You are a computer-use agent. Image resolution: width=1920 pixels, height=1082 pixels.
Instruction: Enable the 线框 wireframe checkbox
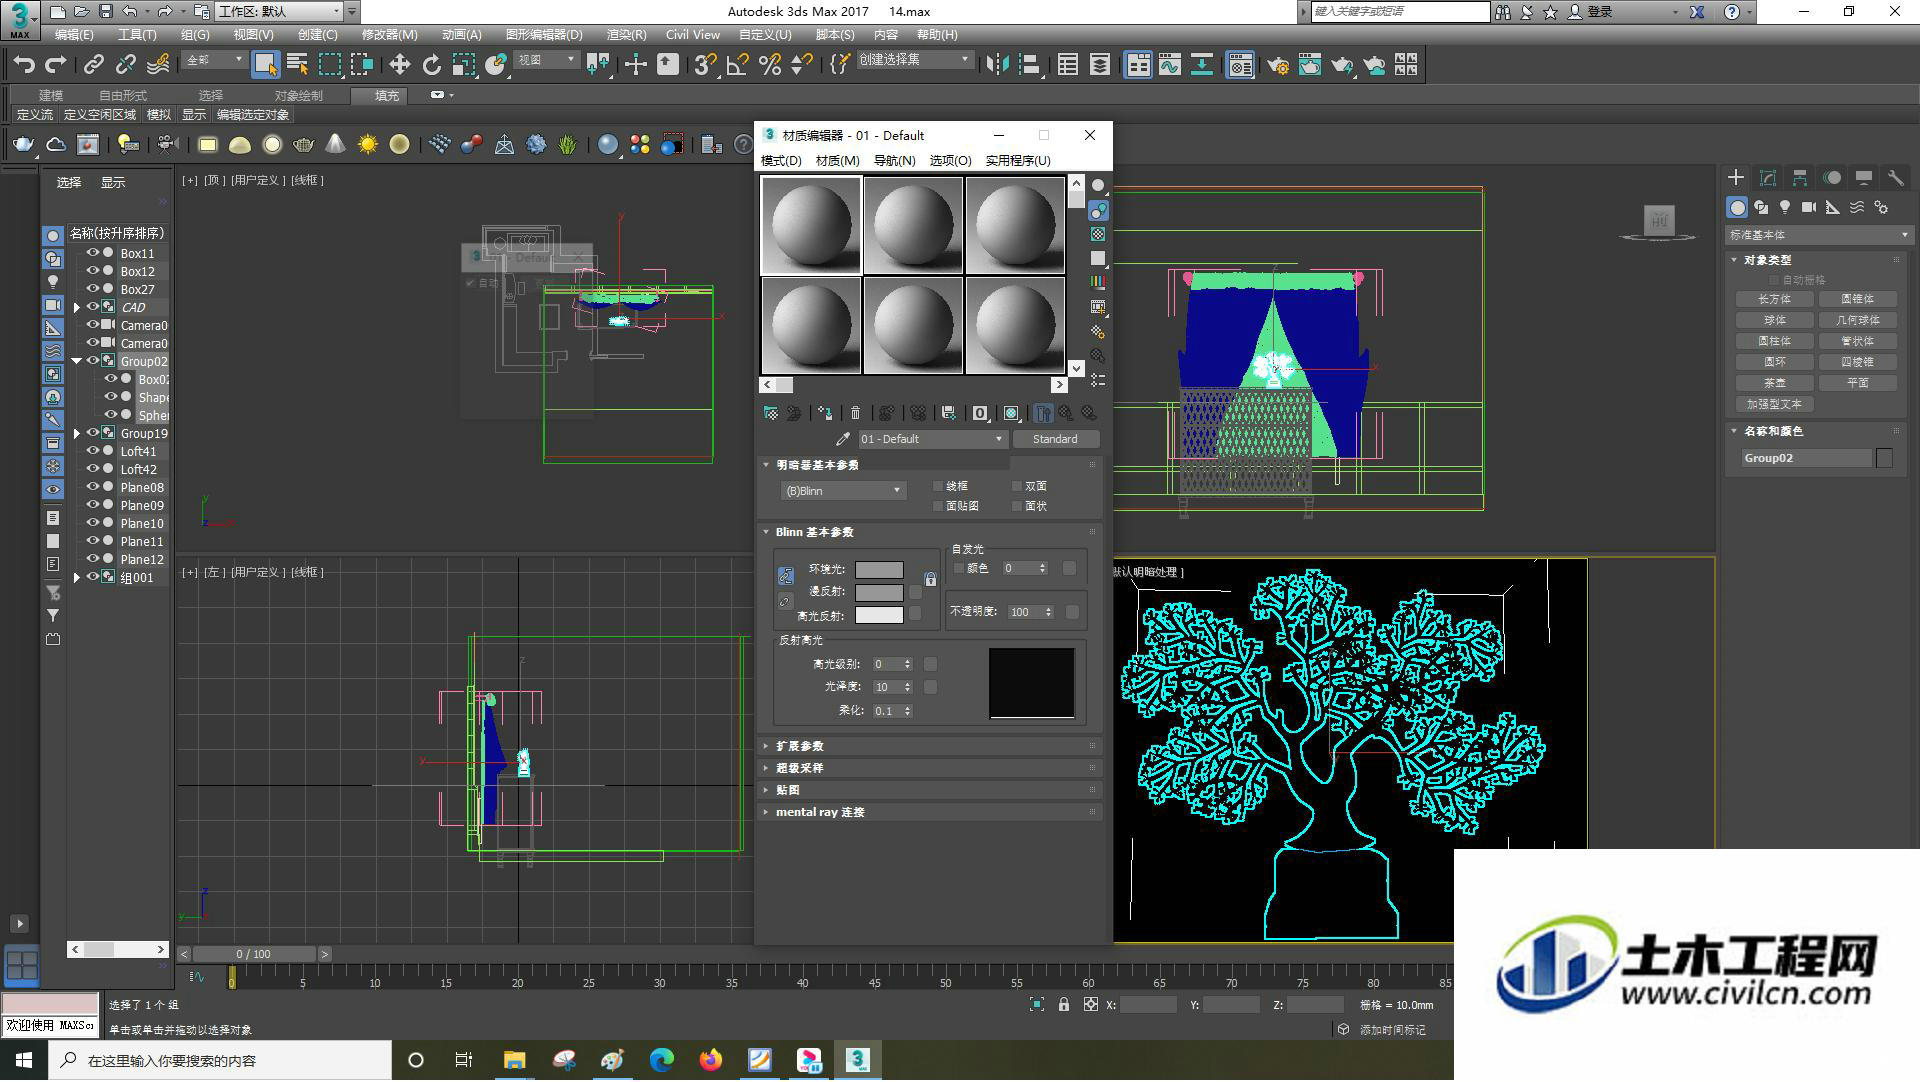coord(938,486)
